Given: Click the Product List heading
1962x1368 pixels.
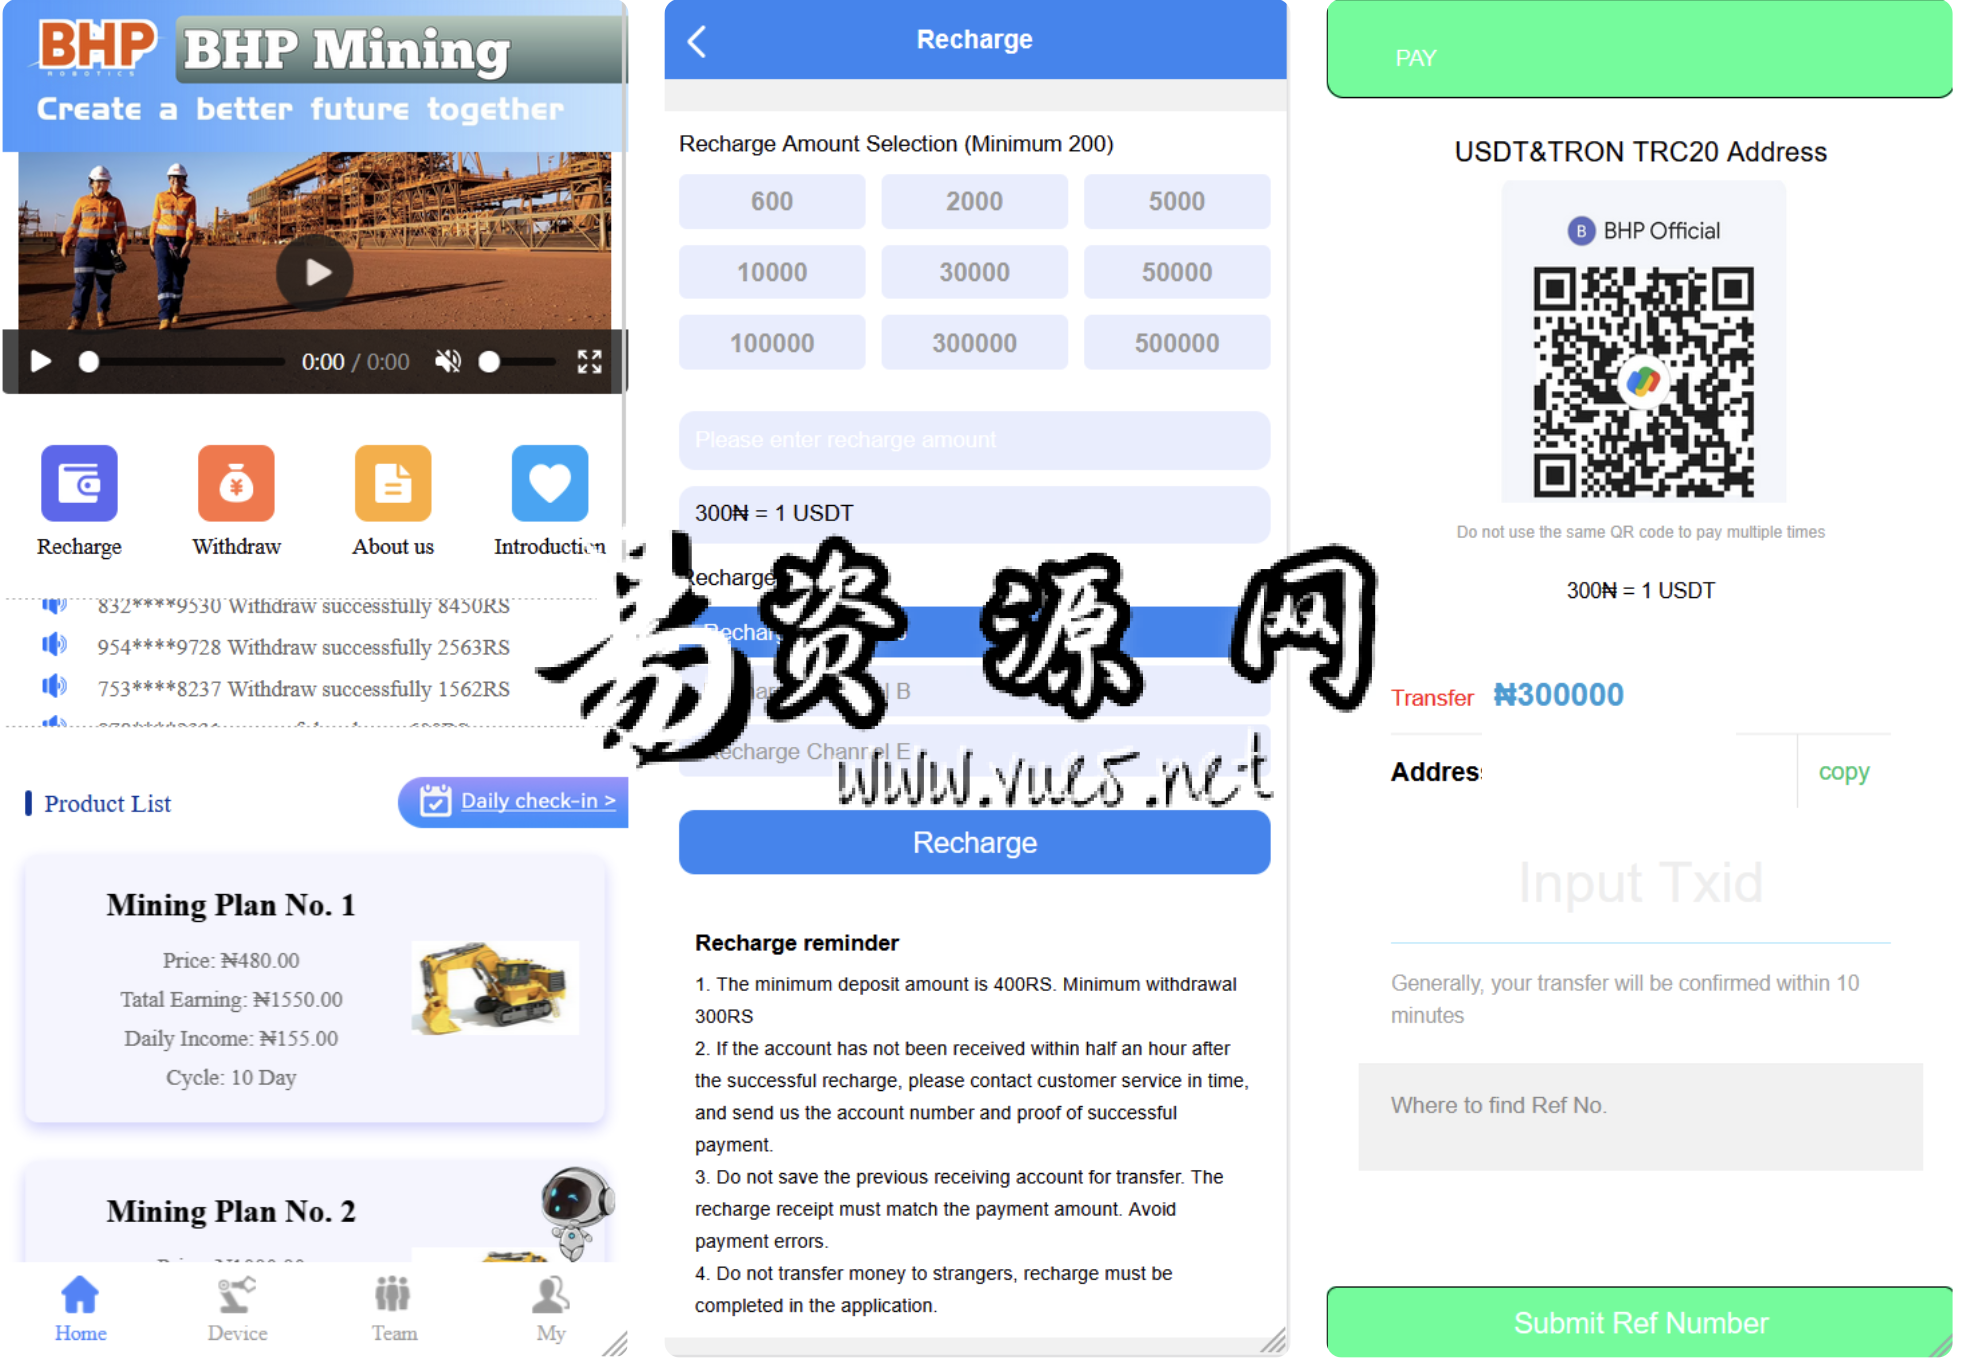Looking at the screenshot, I should click(107, 804).
